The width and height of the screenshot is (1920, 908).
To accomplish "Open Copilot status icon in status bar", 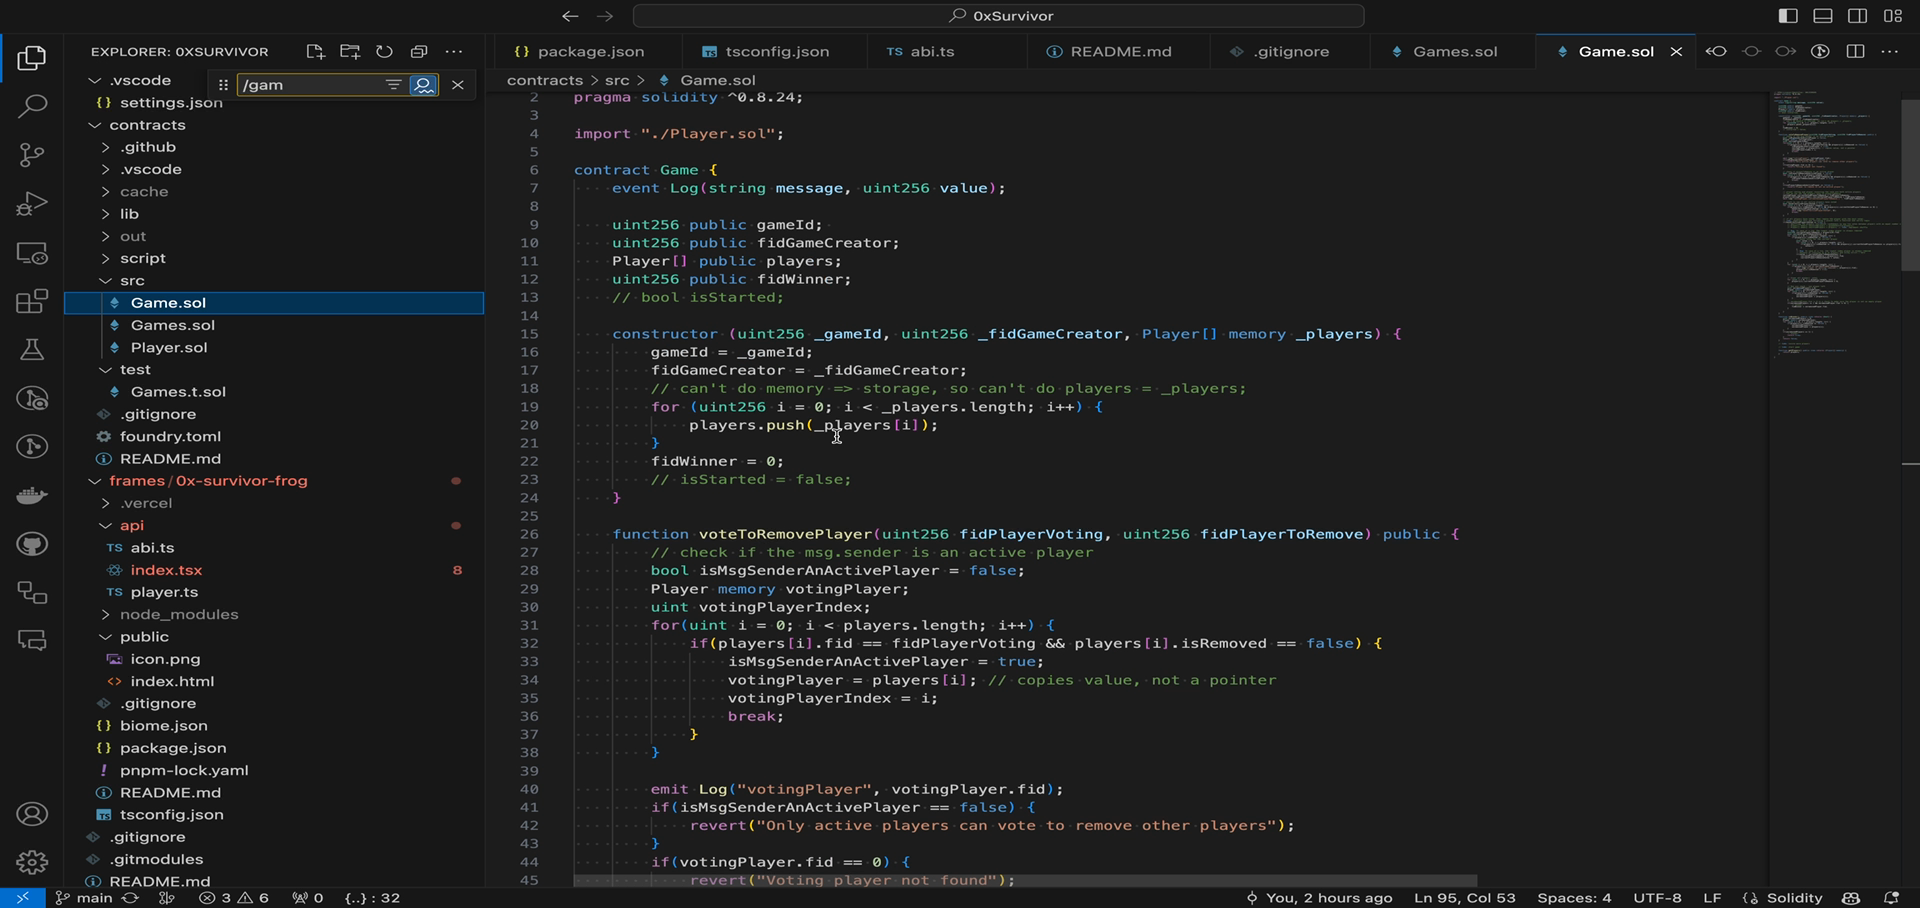I will tap(1851, 898).
